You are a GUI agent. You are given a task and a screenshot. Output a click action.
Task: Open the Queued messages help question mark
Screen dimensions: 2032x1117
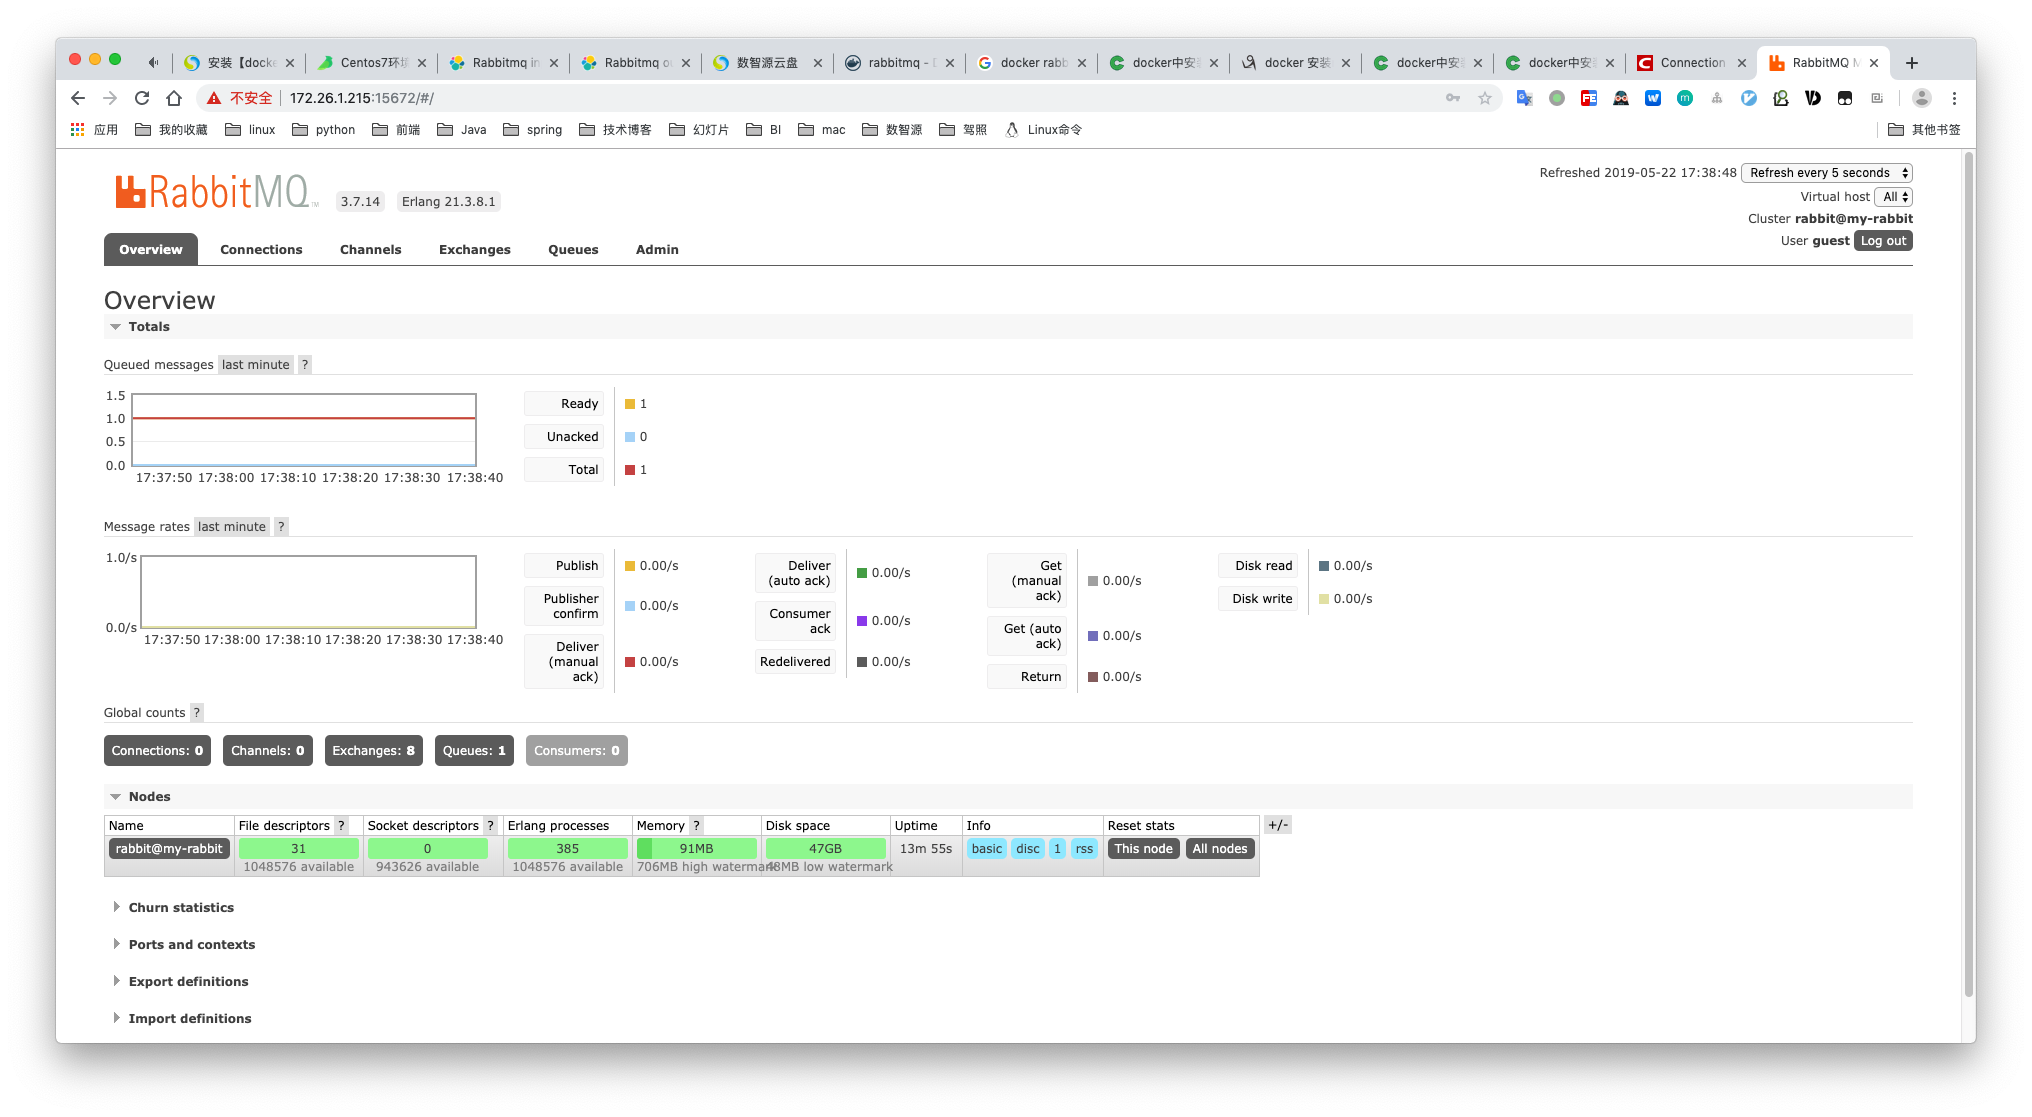305,365
